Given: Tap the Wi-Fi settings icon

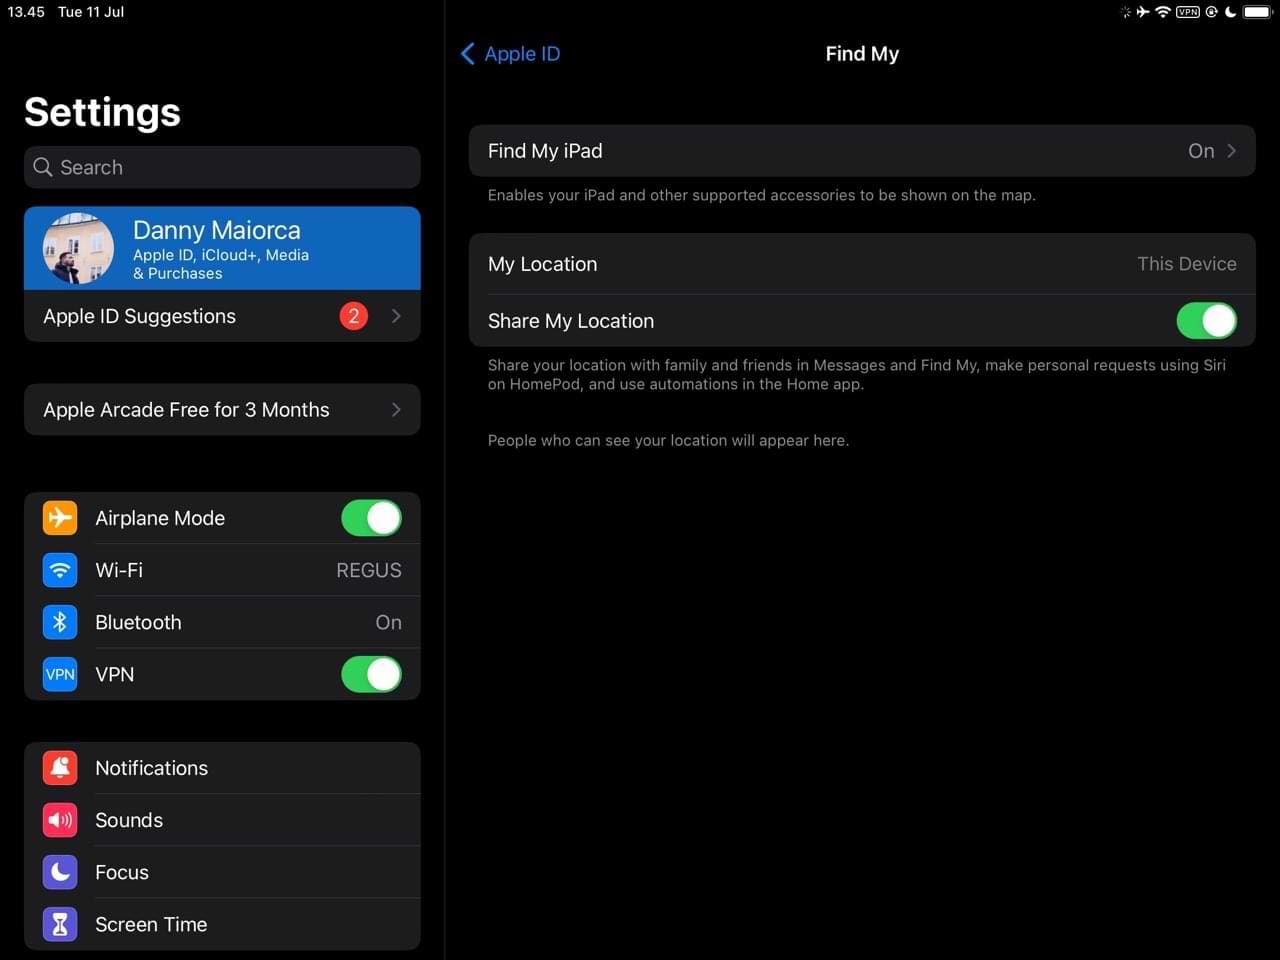Looking at the screenshot, I should (x=60, y=570).
